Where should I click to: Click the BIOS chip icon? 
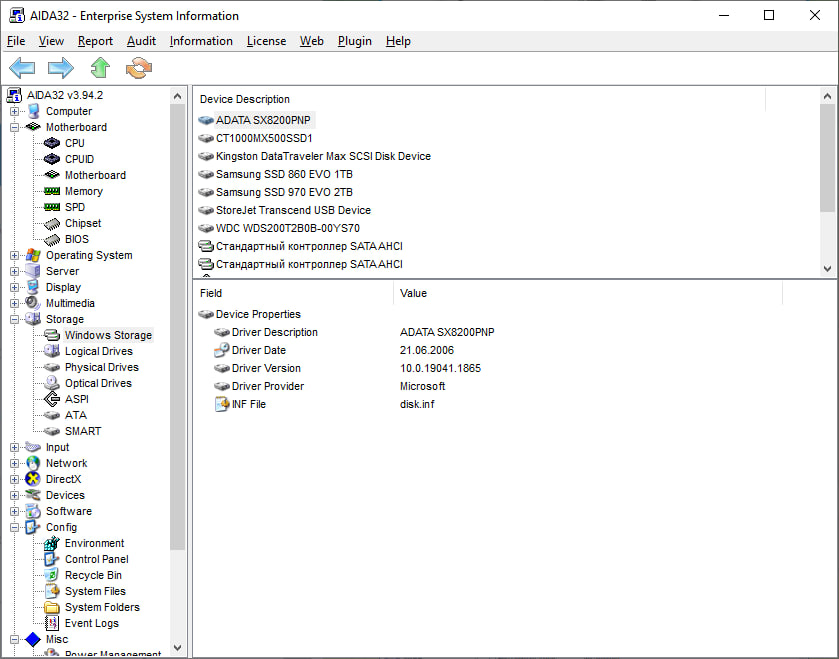pos(52,240)
